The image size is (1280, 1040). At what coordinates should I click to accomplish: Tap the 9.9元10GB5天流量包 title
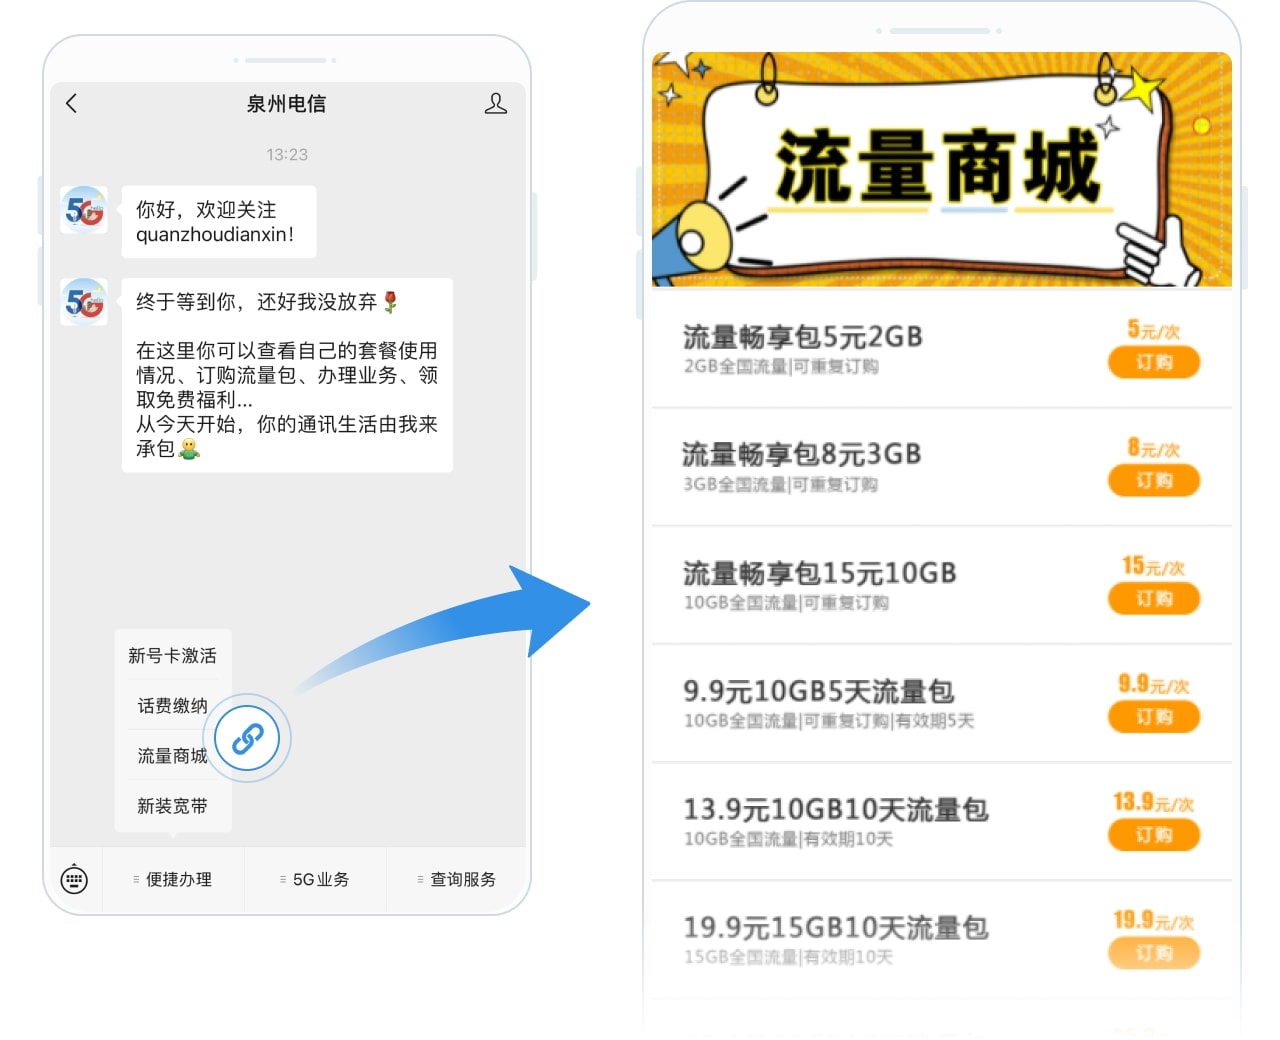point(819,691)
